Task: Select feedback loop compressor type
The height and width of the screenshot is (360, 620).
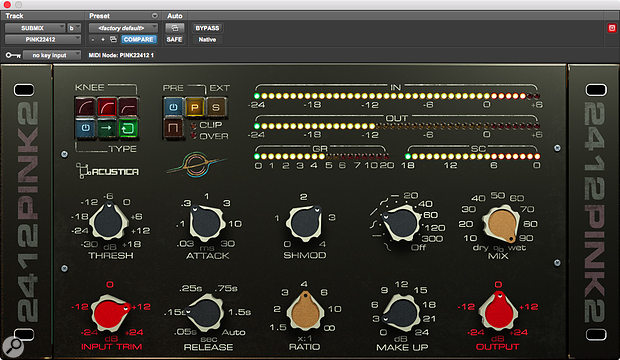Action: (128, 128)
